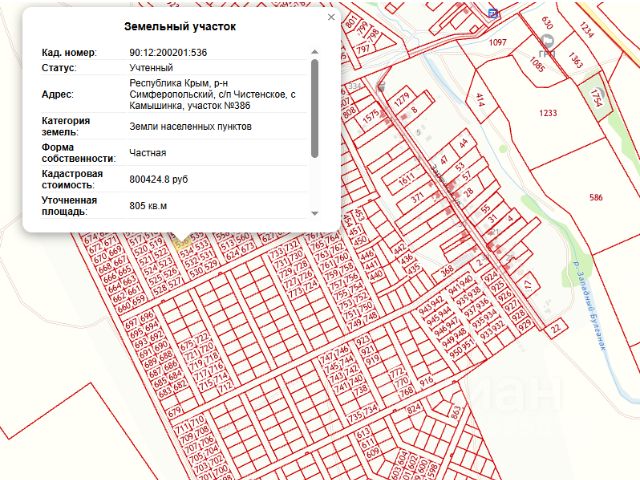Click the Форма собственности label
The height and width of the screenshot is (480, 640).
pyautogui.click(x=79, y=153)
